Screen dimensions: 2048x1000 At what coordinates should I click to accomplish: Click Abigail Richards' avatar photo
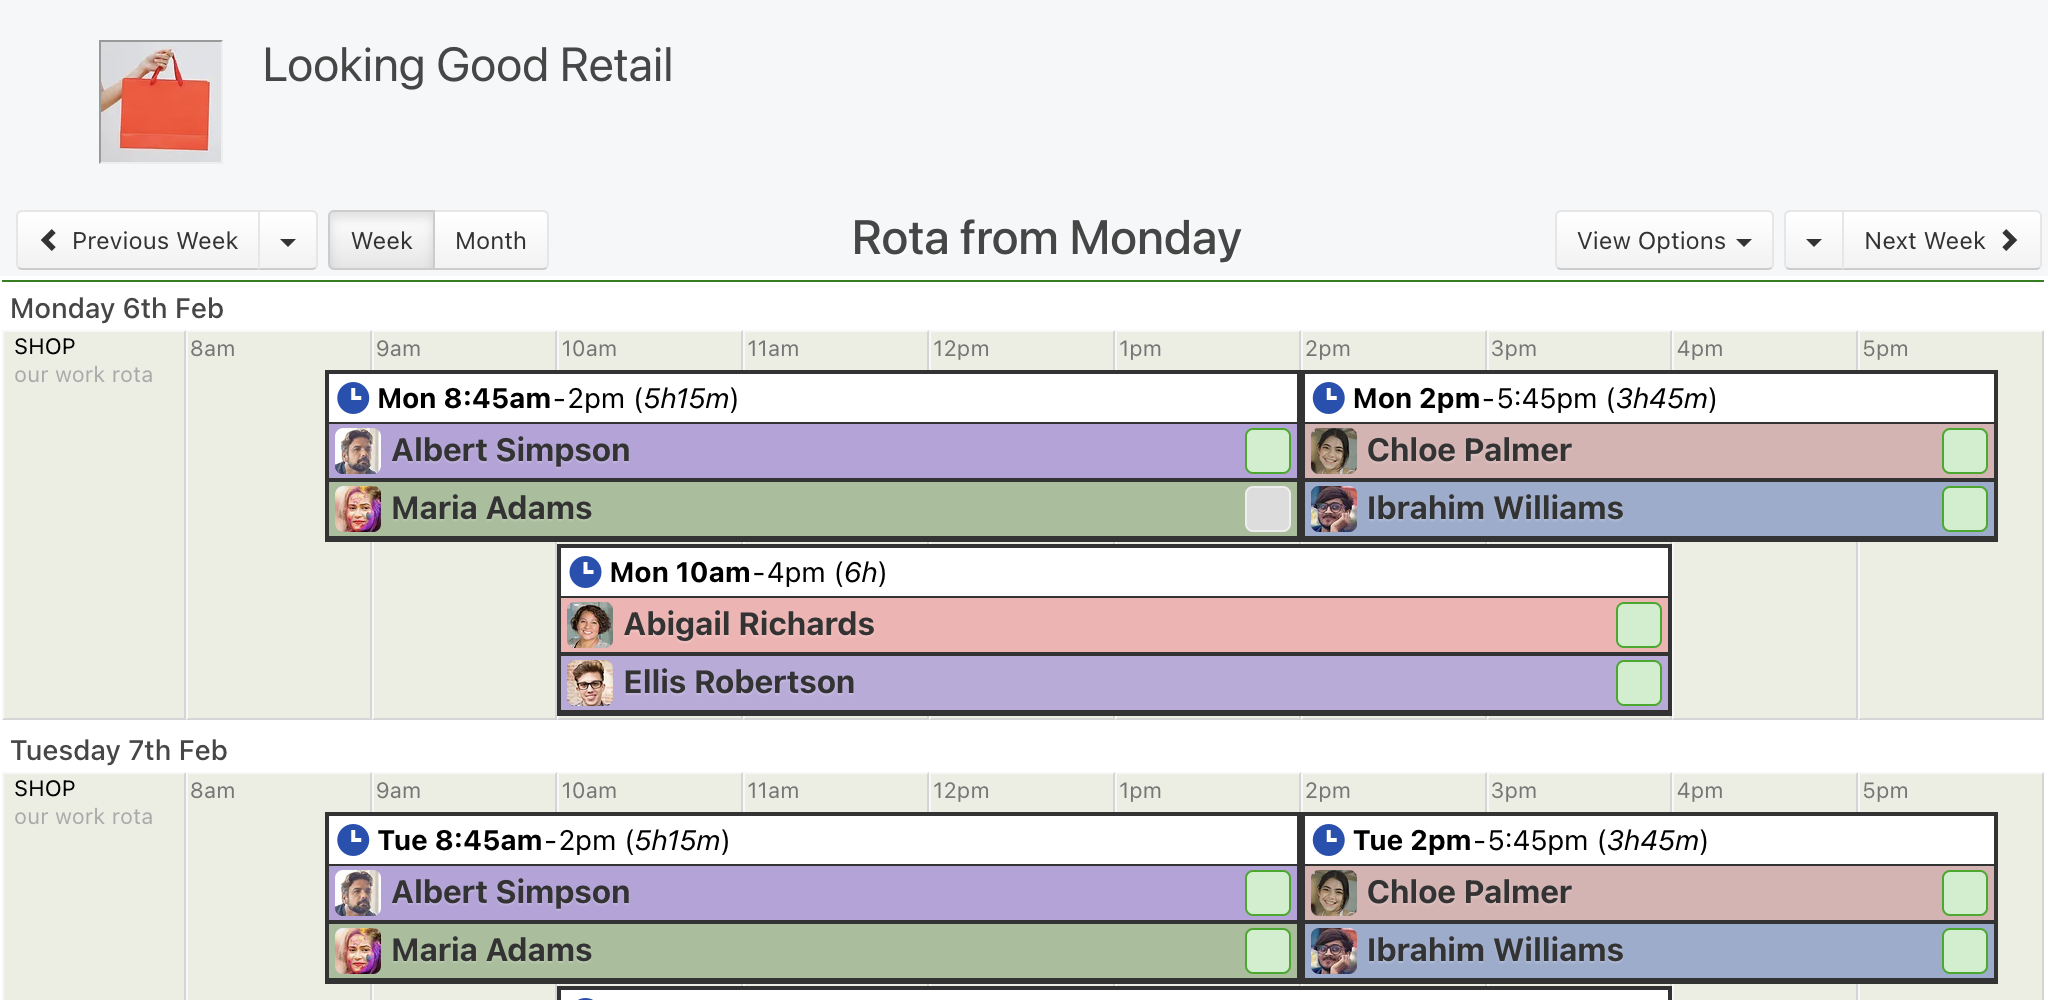pos(590,625)
